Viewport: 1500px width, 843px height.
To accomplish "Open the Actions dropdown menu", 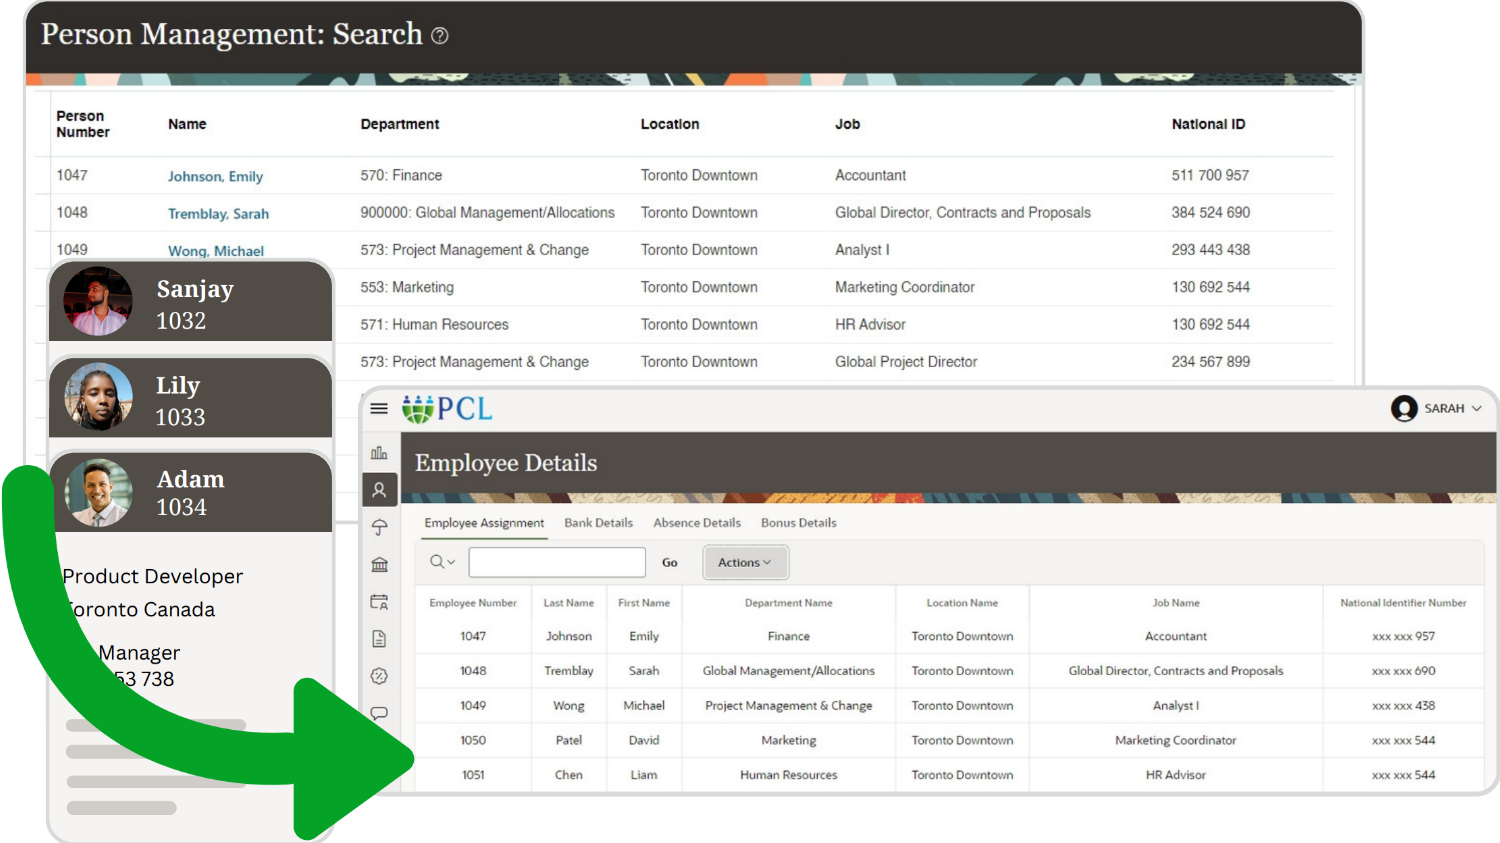I will pos(745,563).
